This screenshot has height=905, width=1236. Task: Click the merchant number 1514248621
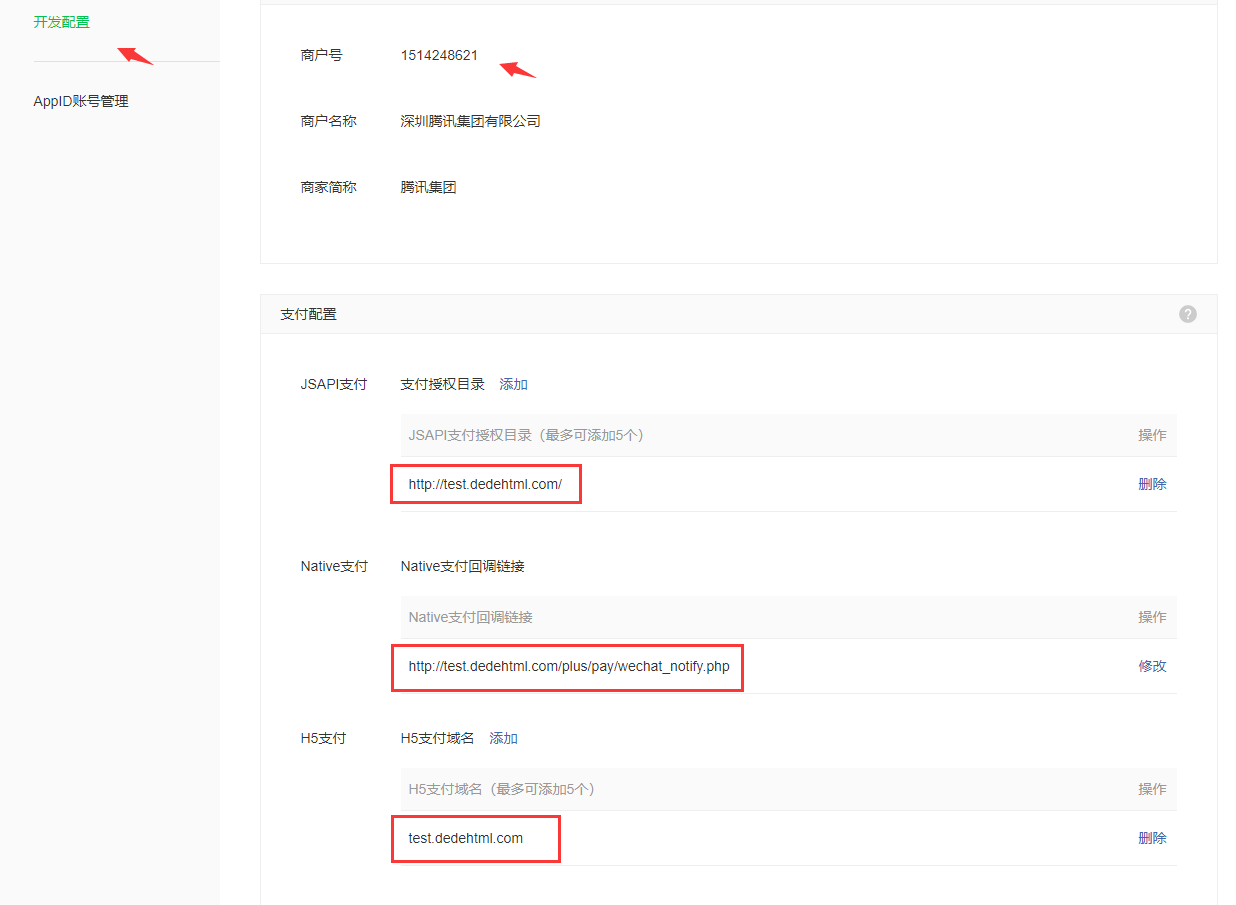click(x=439, y=55)
